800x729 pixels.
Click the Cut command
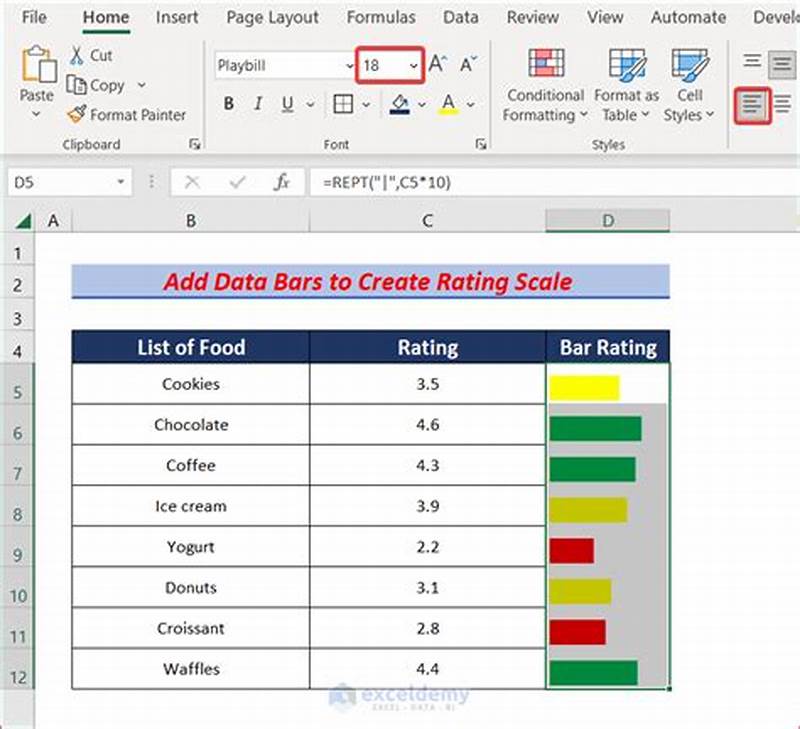click(x=90, y=56)
